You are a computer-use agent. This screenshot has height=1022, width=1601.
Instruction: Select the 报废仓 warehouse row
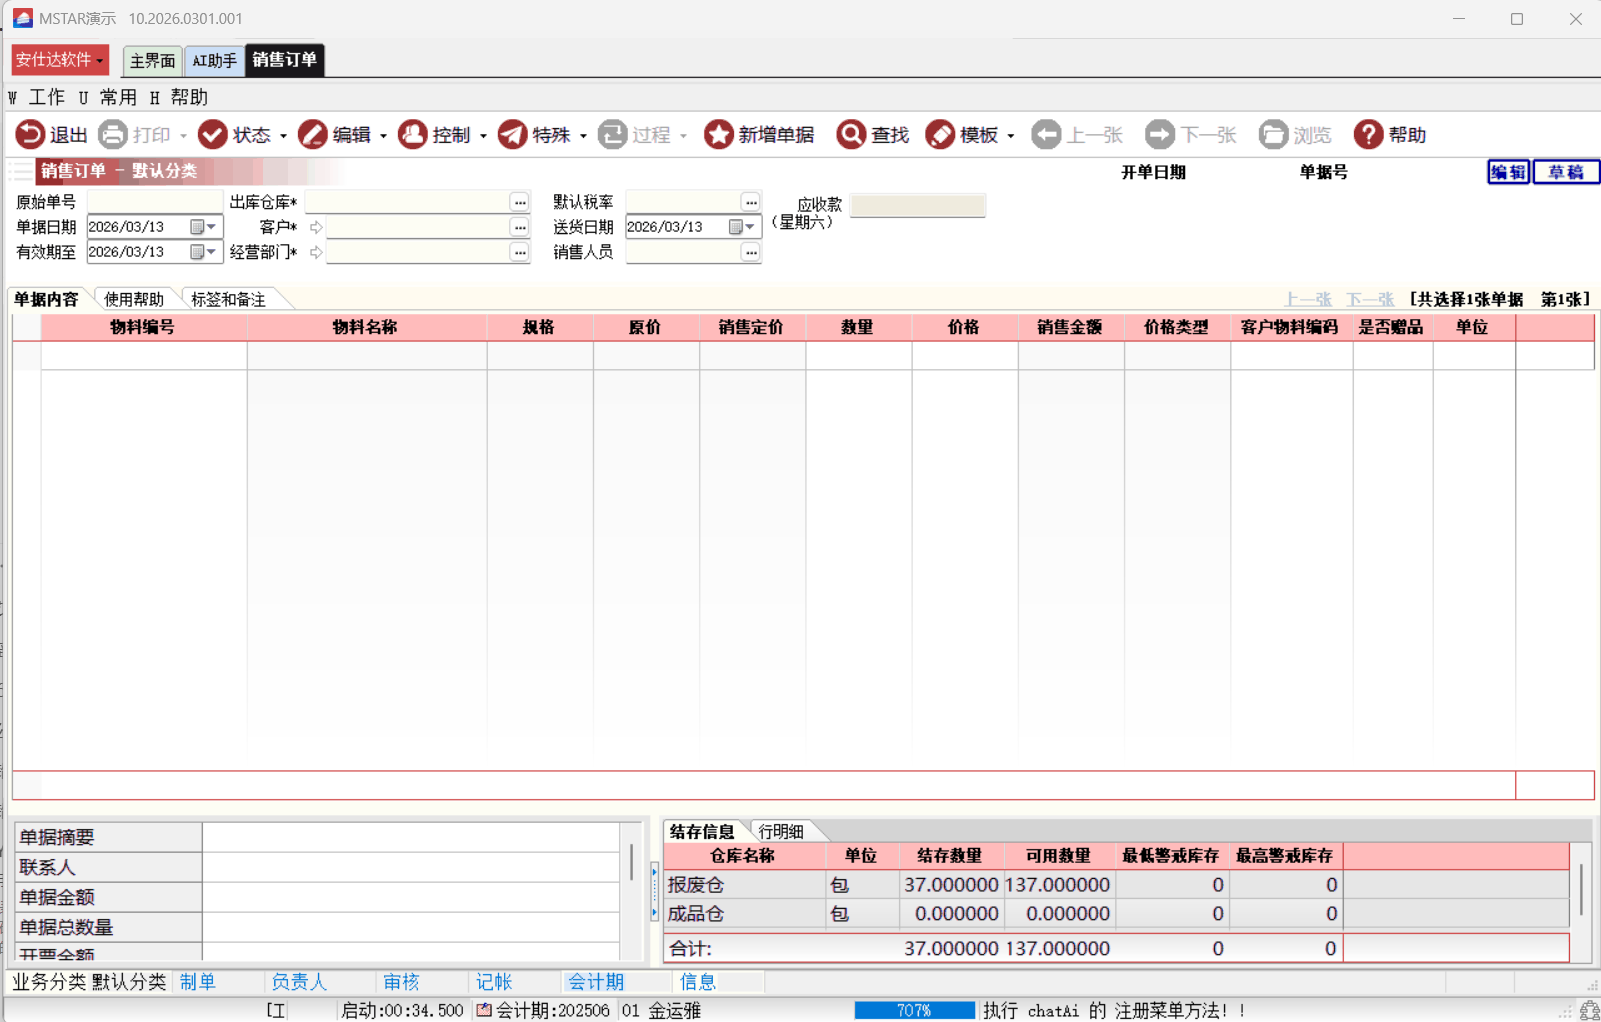1116,884
